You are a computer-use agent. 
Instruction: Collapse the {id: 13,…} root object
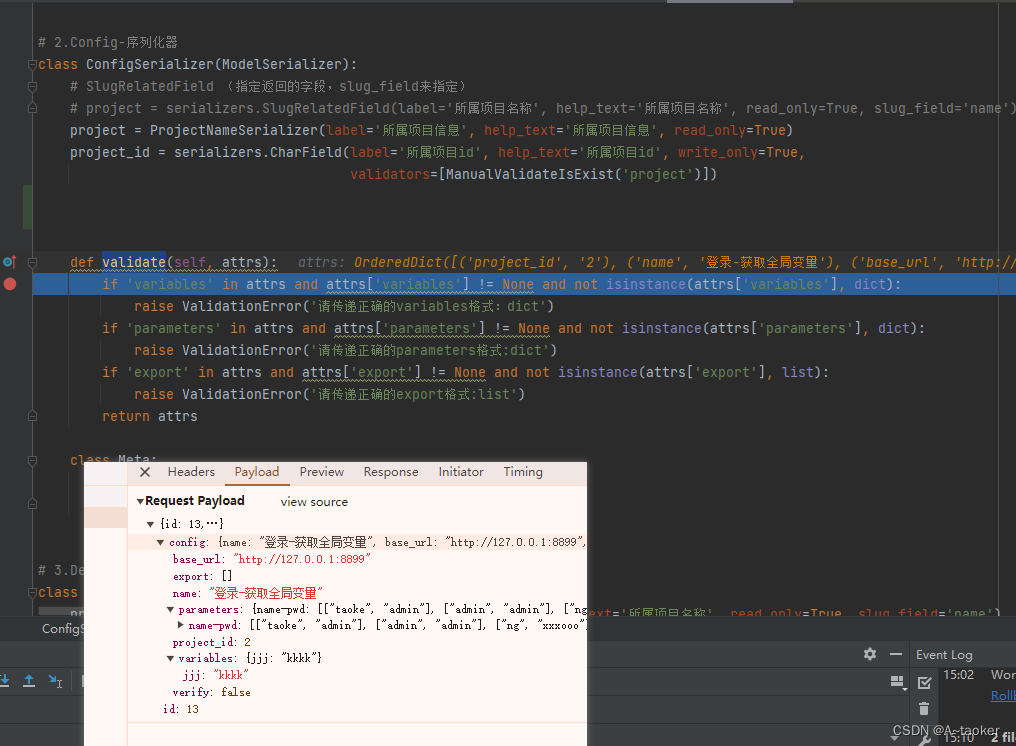150,524
